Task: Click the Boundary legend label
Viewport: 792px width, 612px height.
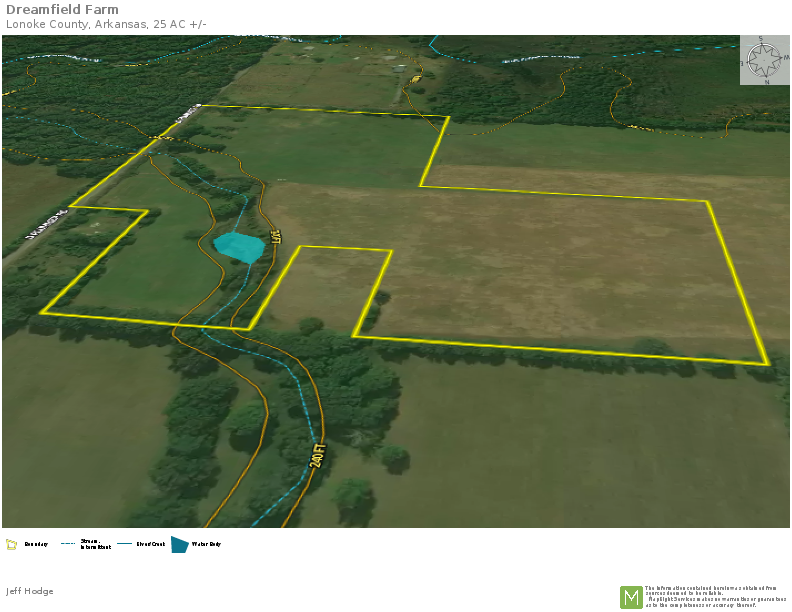Action: [36, 545]
